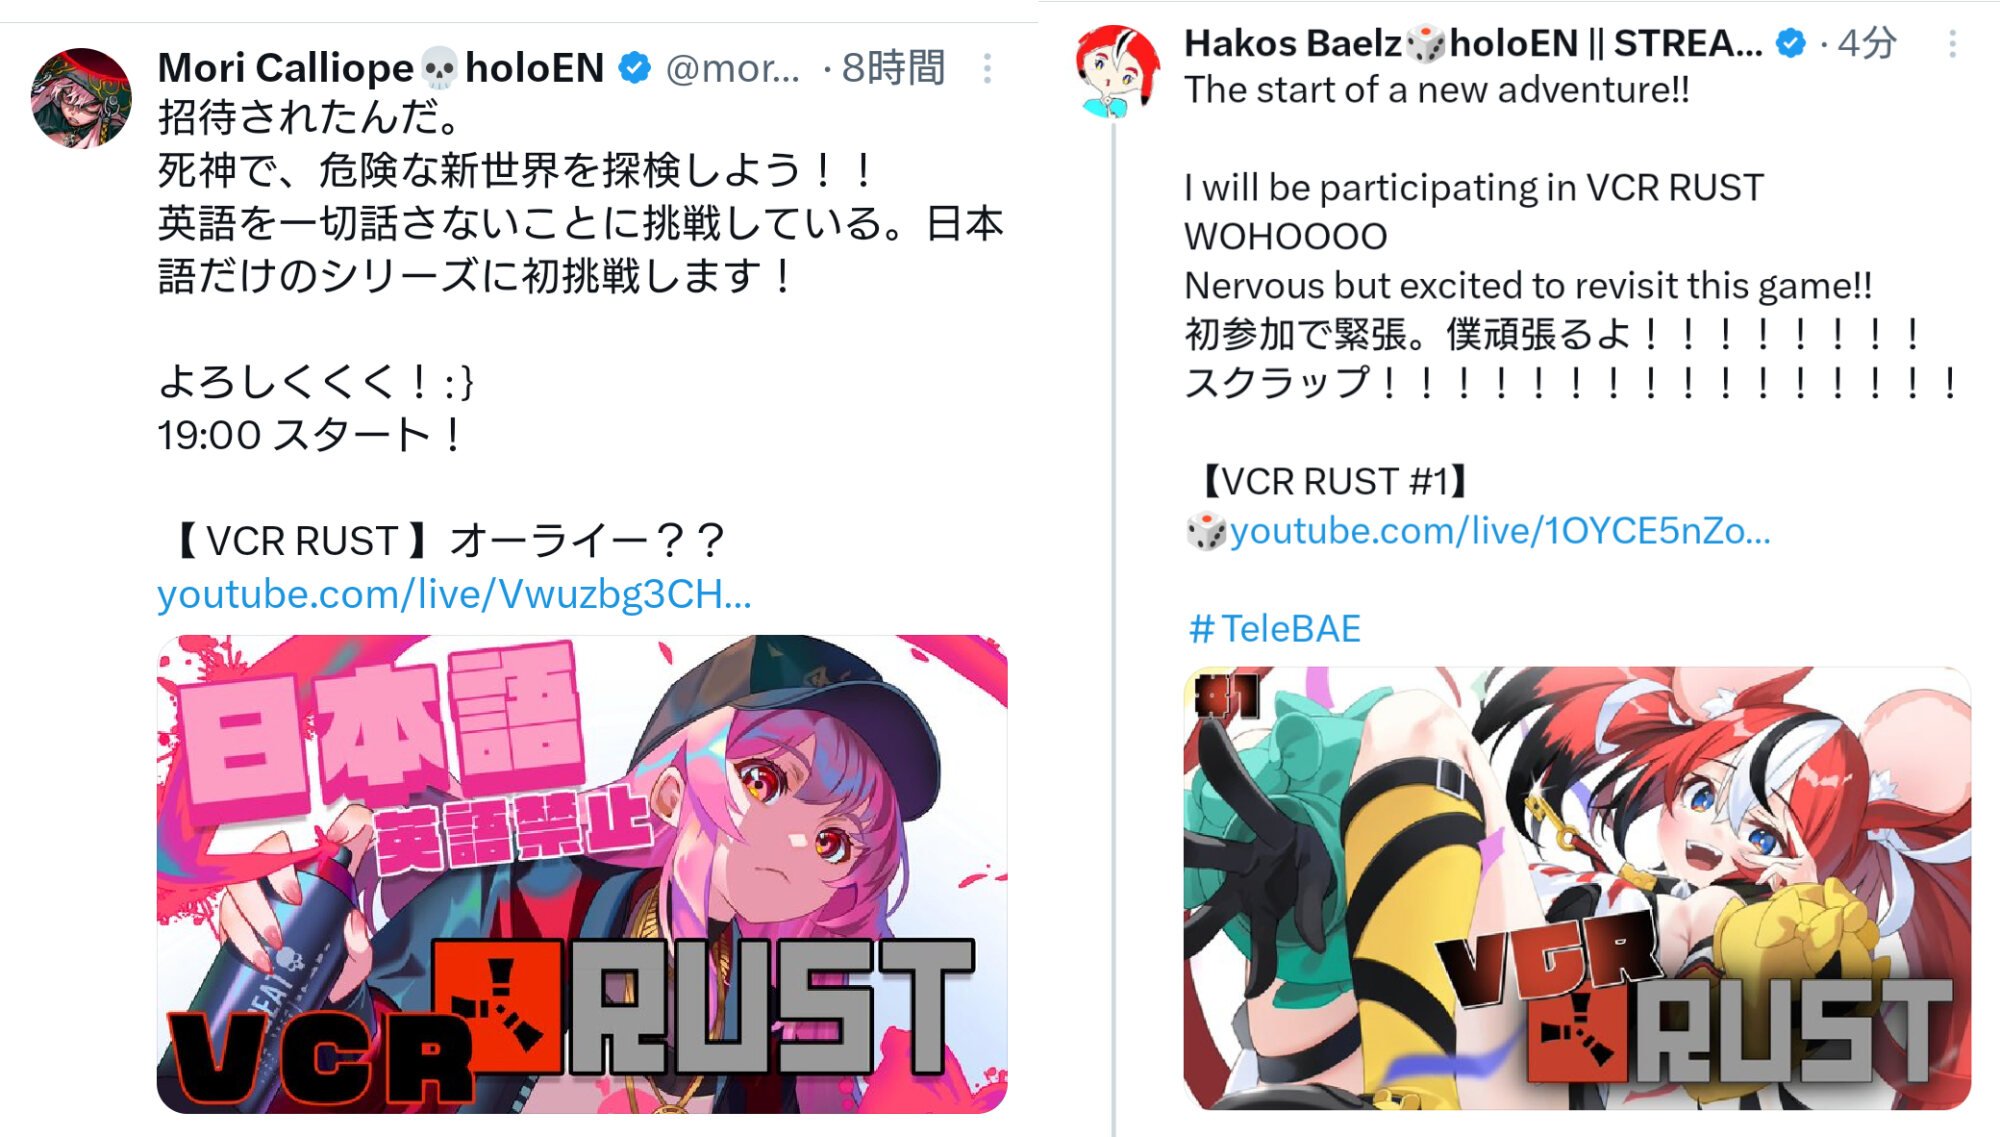Viewport: 2000px width, 1137px height.
Task: Click the 8時間 timestamp on Calliope's tweet
Action: tap(893, 68)
